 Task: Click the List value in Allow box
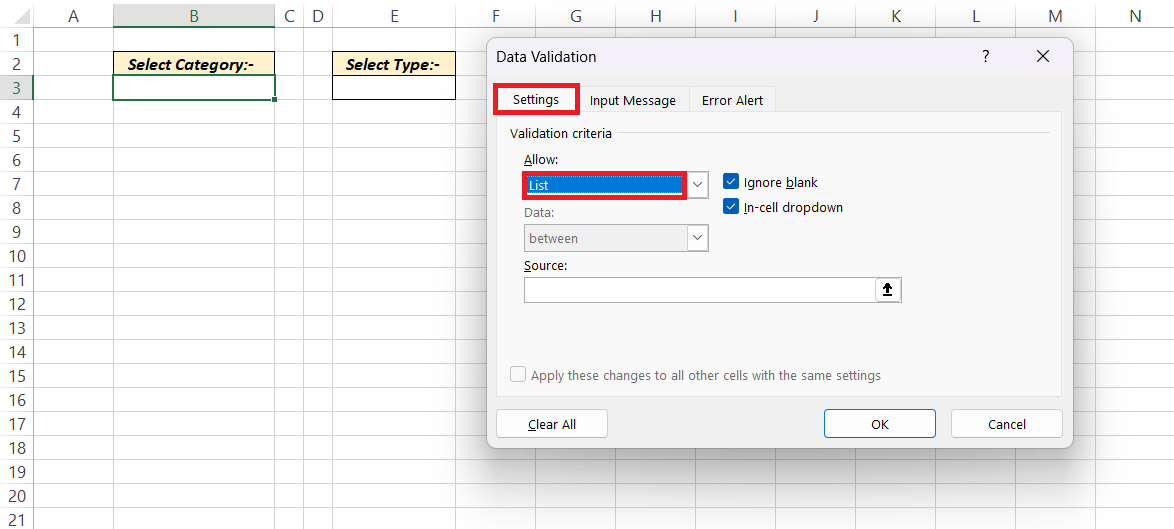(x=604, y=184)
